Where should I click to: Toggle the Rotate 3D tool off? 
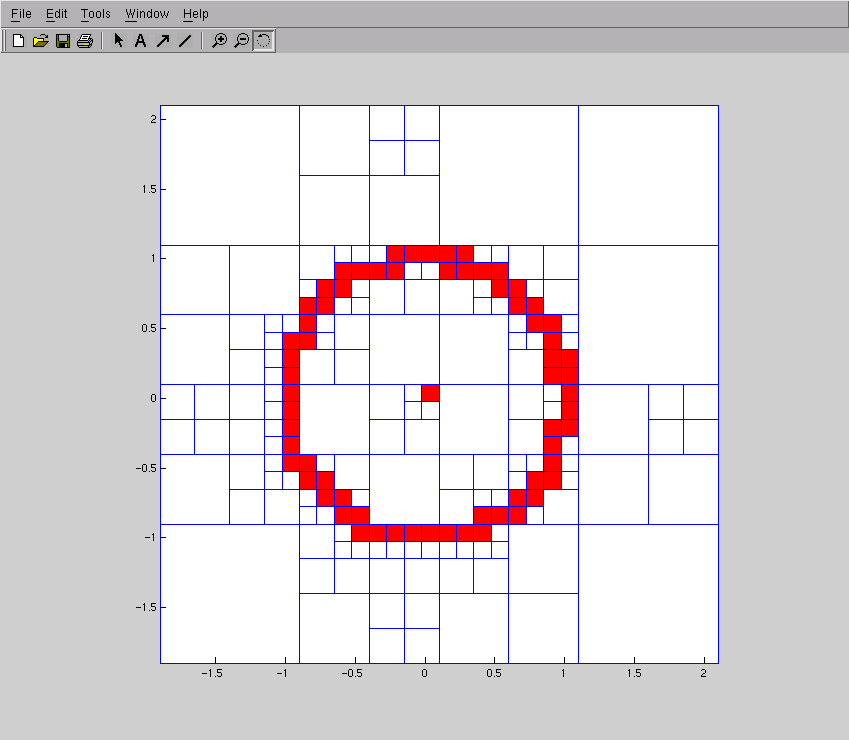point(263,41)
